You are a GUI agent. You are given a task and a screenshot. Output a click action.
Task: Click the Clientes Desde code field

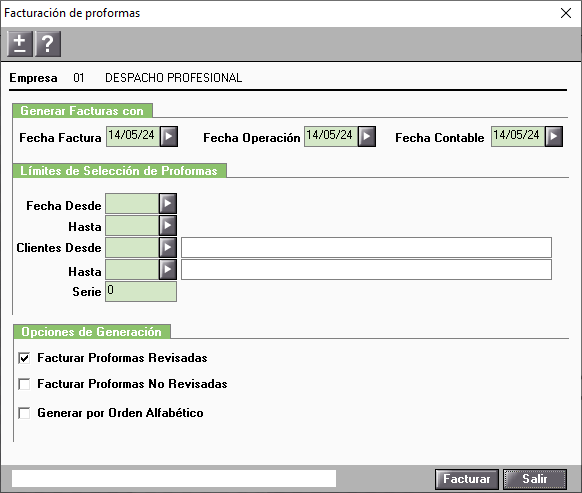coord(132,247)
